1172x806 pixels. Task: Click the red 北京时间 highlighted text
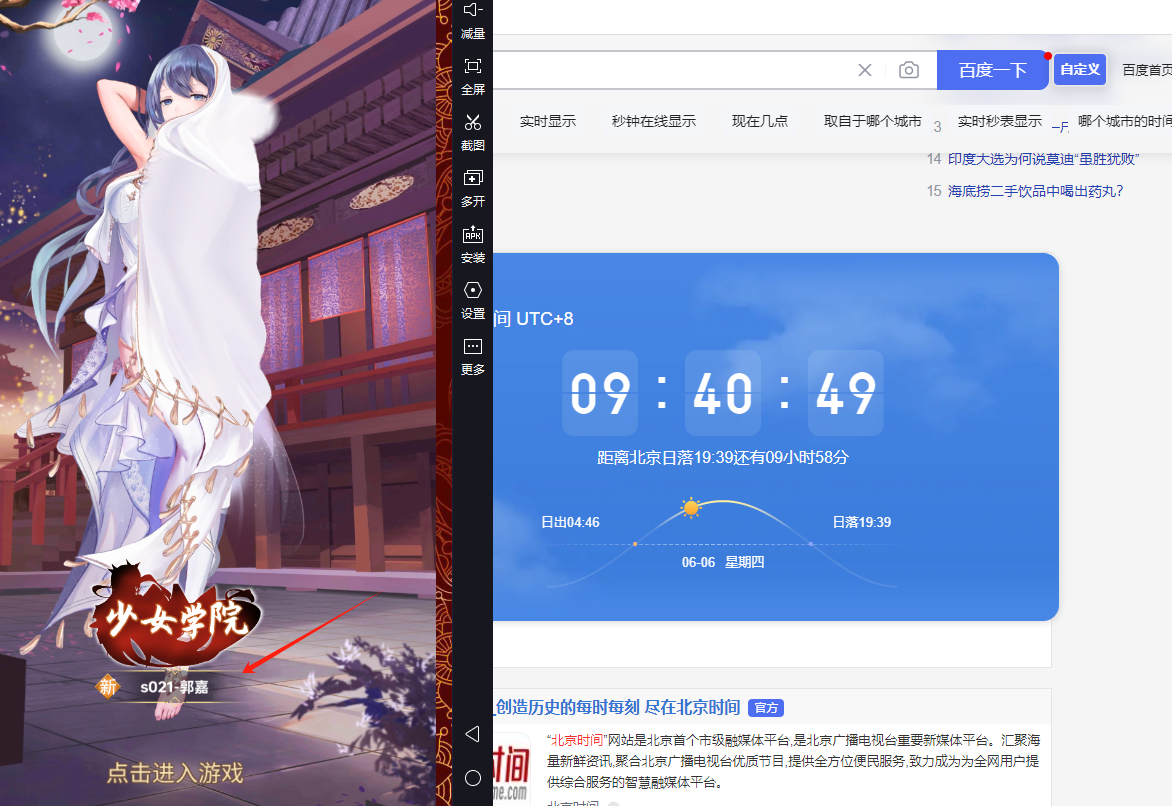577,740
